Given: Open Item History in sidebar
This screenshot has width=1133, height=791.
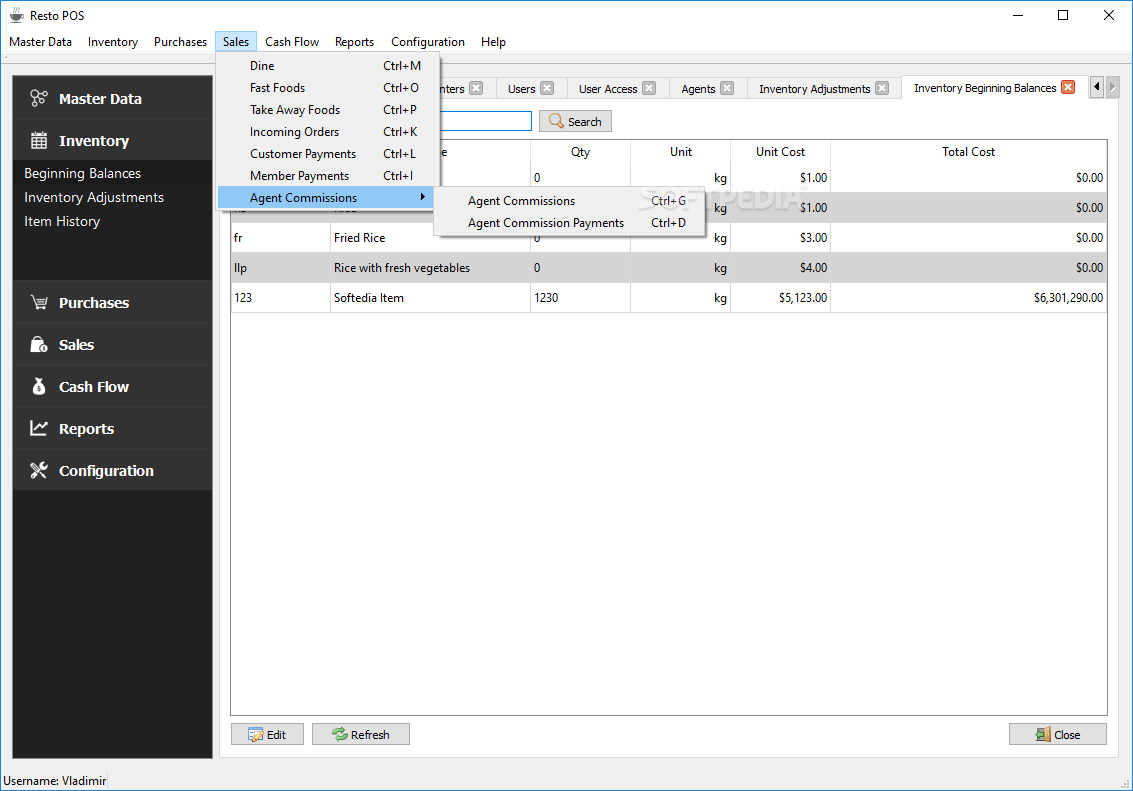Looking at the screenshot, I should coord(62,221).
